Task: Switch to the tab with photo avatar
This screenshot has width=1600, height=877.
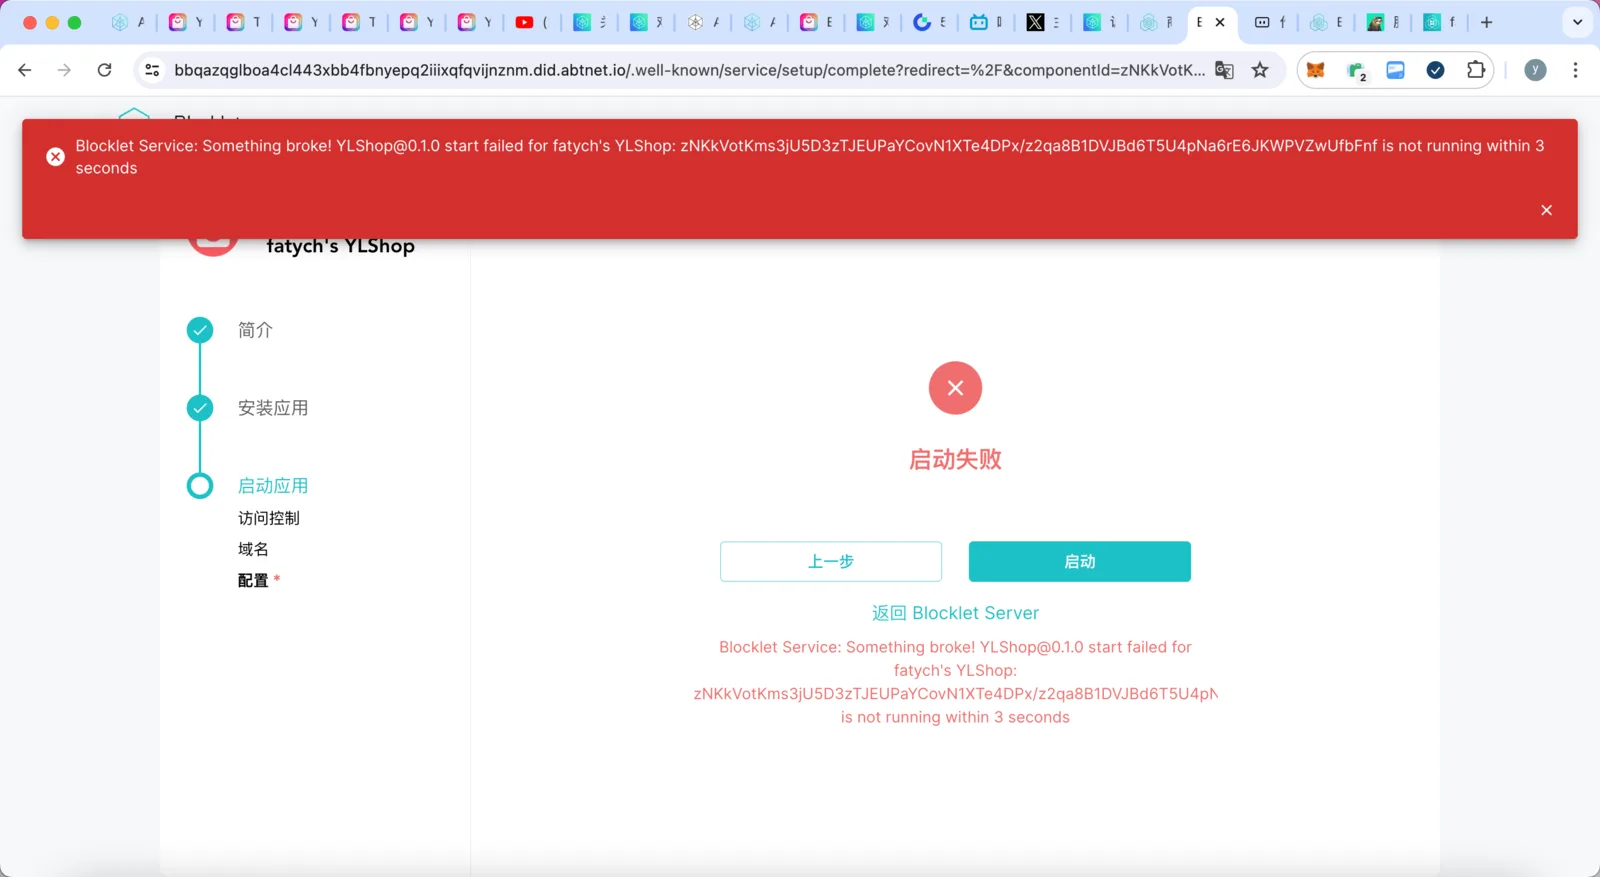Action: [1385, 22]
